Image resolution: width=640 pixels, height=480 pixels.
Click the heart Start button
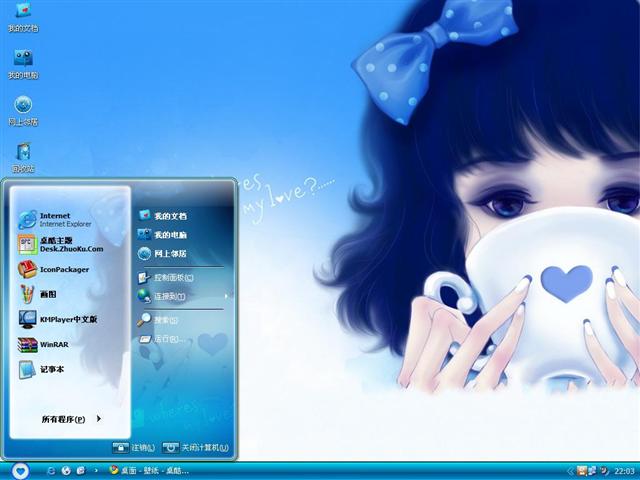[x=20, y=471]
